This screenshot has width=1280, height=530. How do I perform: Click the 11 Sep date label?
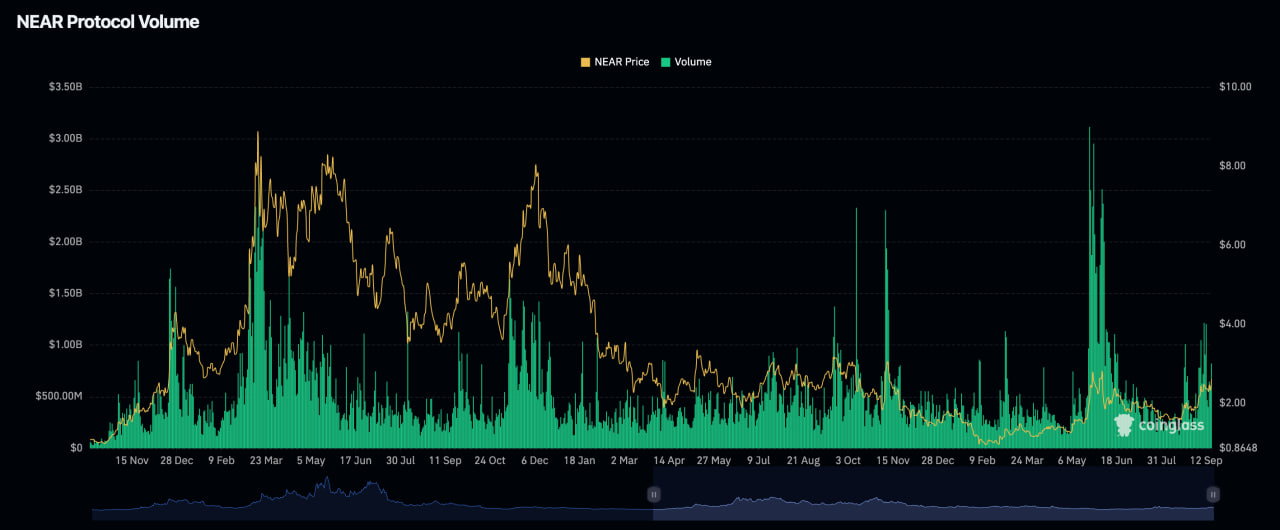445,461
